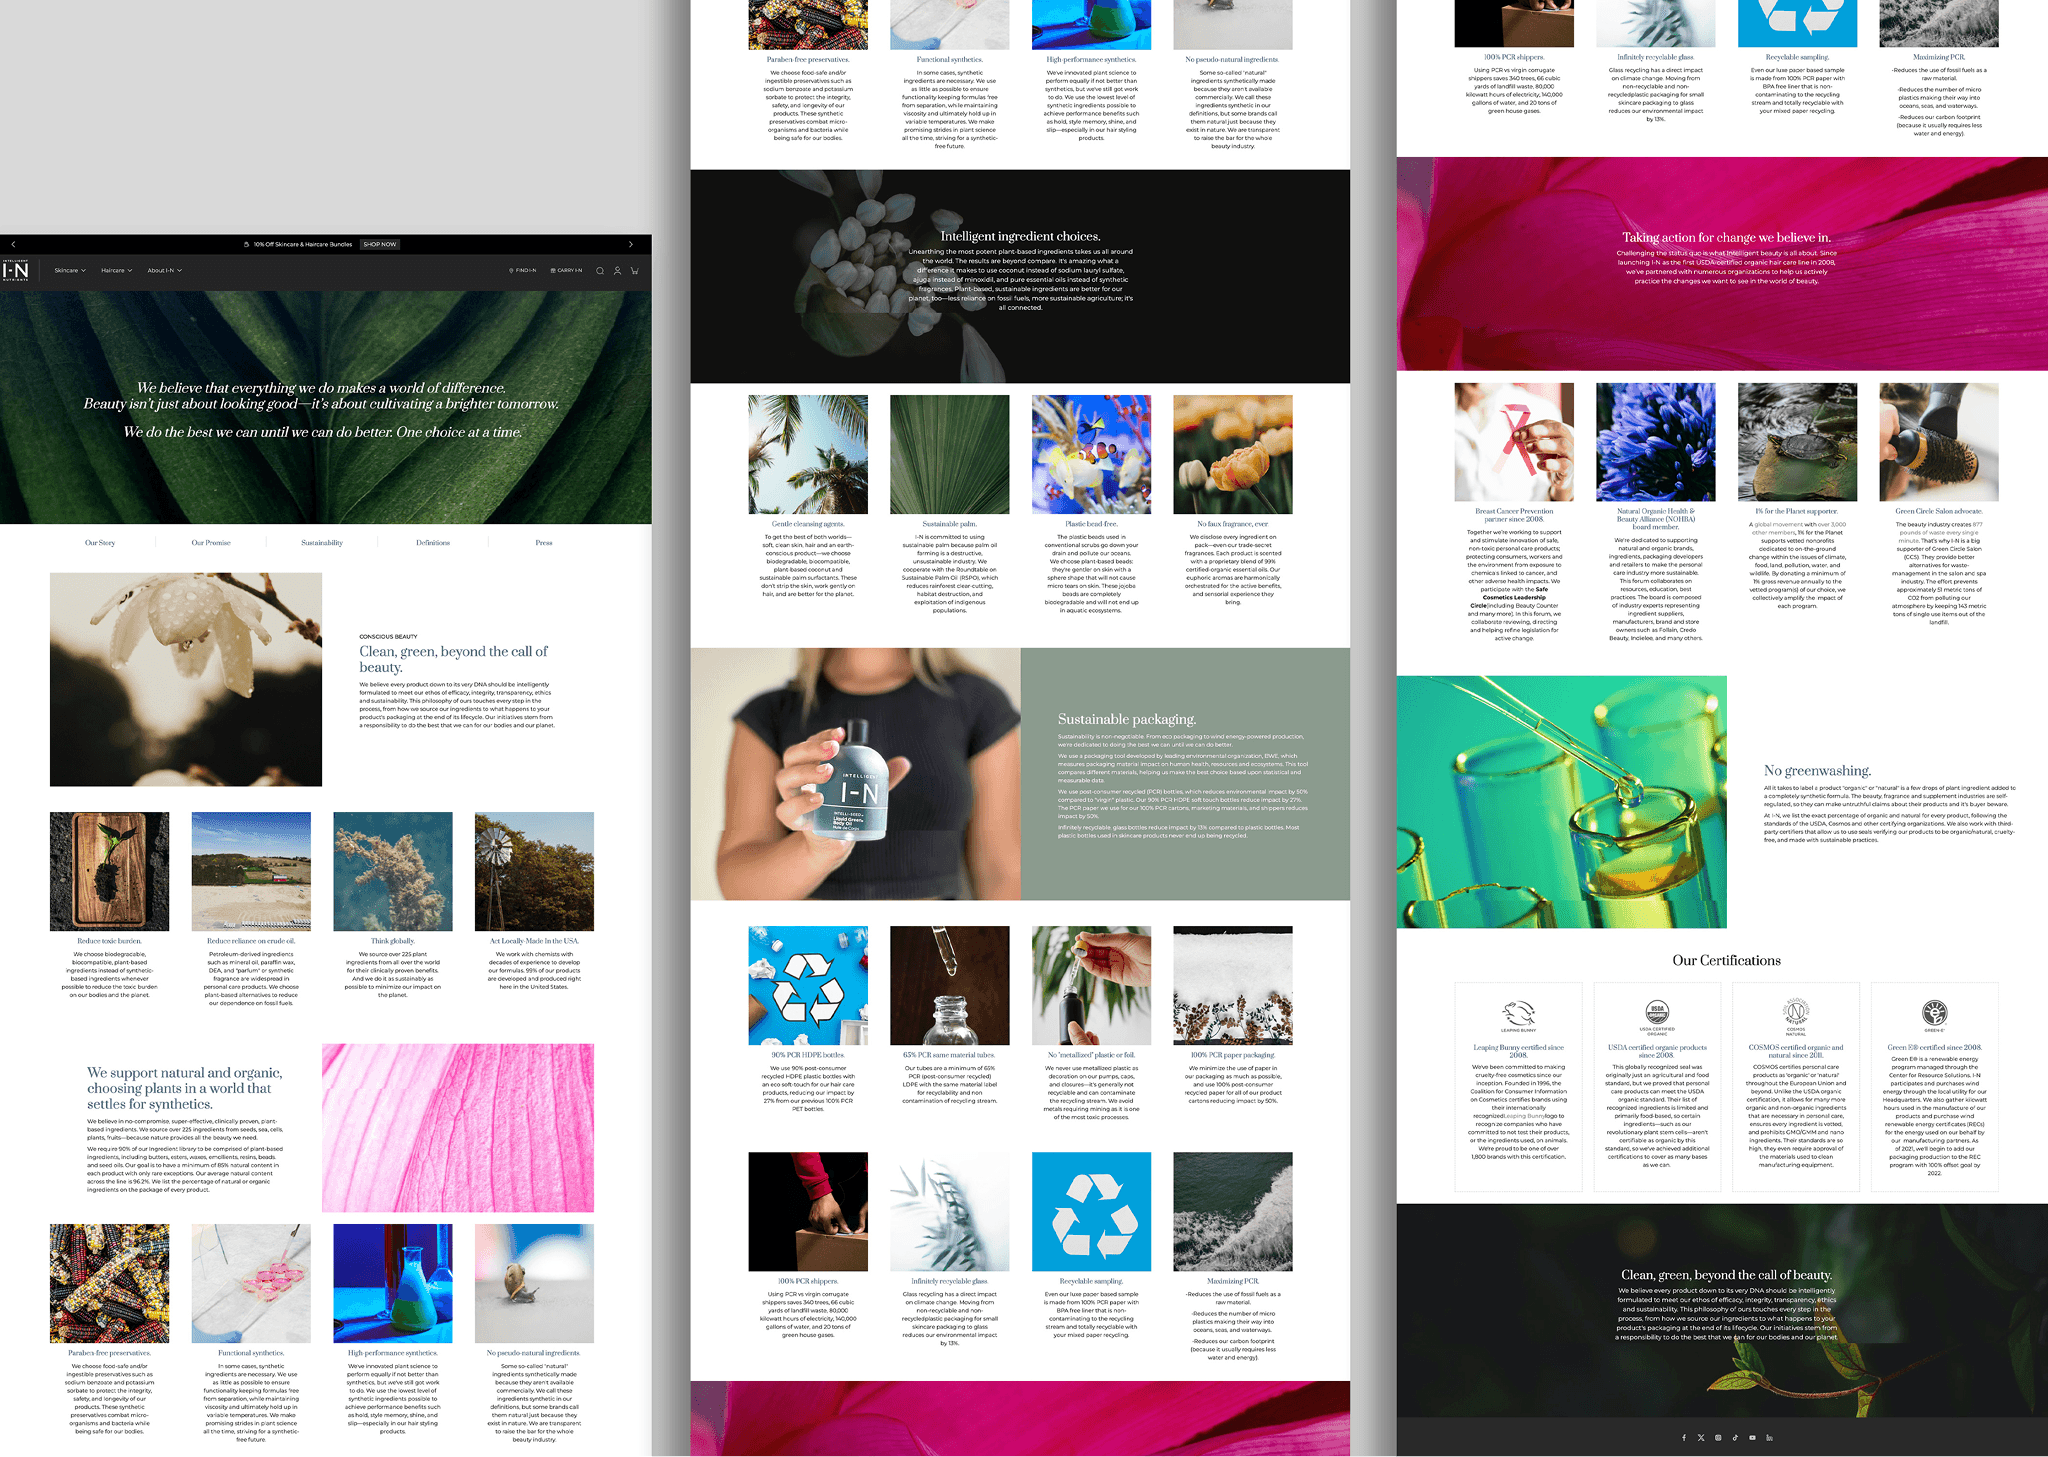Click the COSMOS Natural certification logo
Viewport: 2048px width, 1457px height.
1796,1015
